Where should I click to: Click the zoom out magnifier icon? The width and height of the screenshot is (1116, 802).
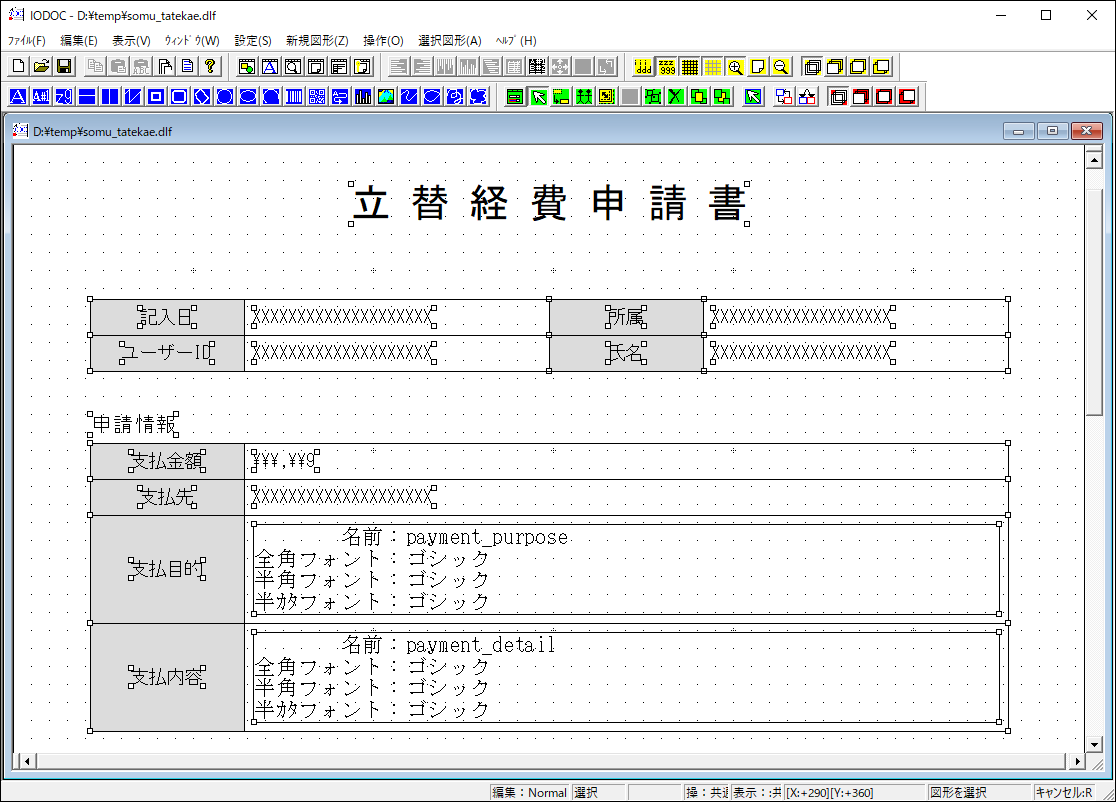pos(781,67)
